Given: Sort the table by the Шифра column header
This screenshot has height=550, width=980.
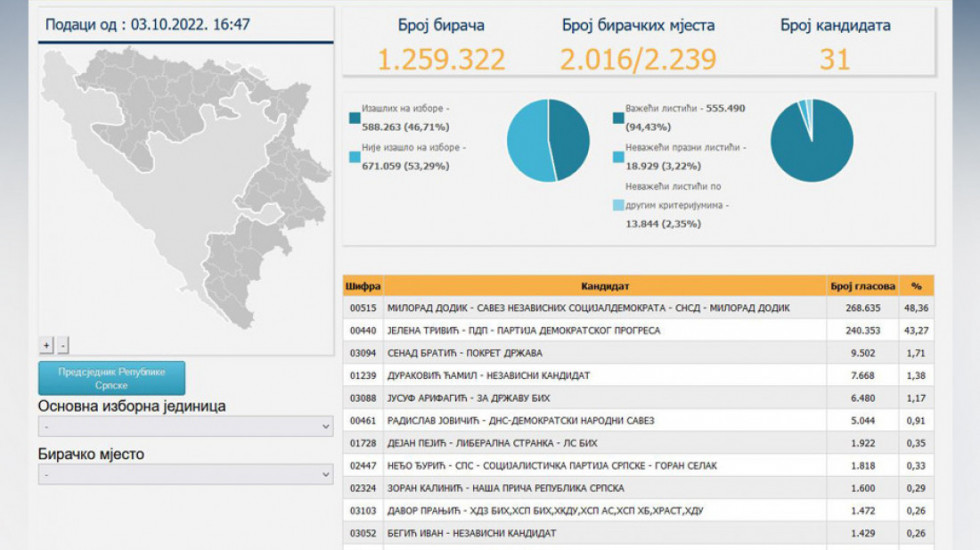Looking at the screenshot, I should click(362, 286).
